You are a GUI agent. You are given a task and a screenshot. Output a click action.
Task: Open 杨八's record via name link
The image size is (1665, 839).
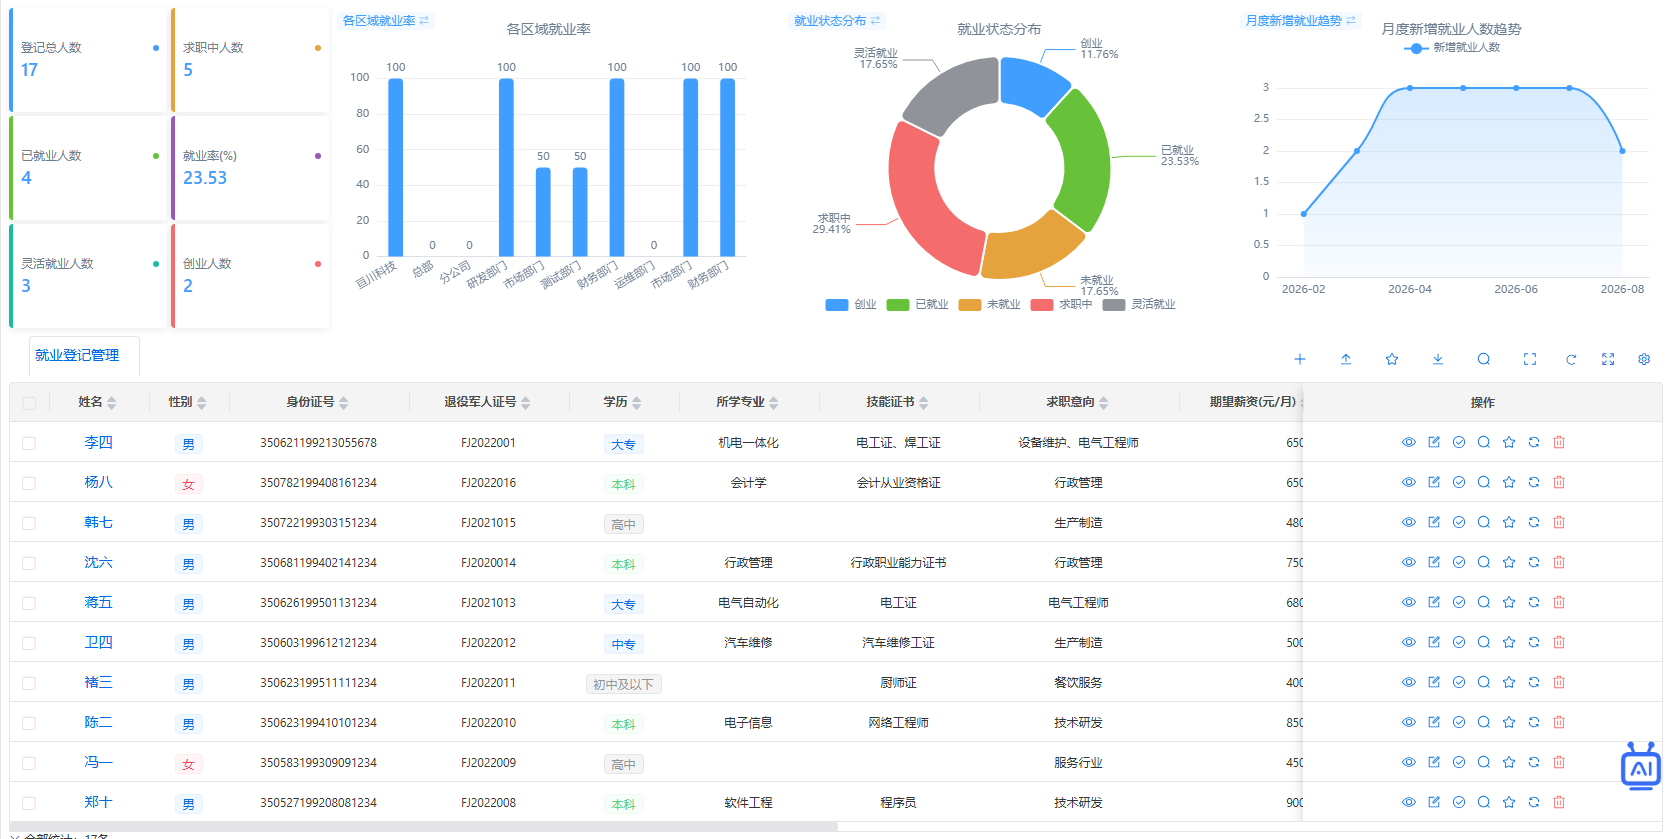(x=98, y=482)
